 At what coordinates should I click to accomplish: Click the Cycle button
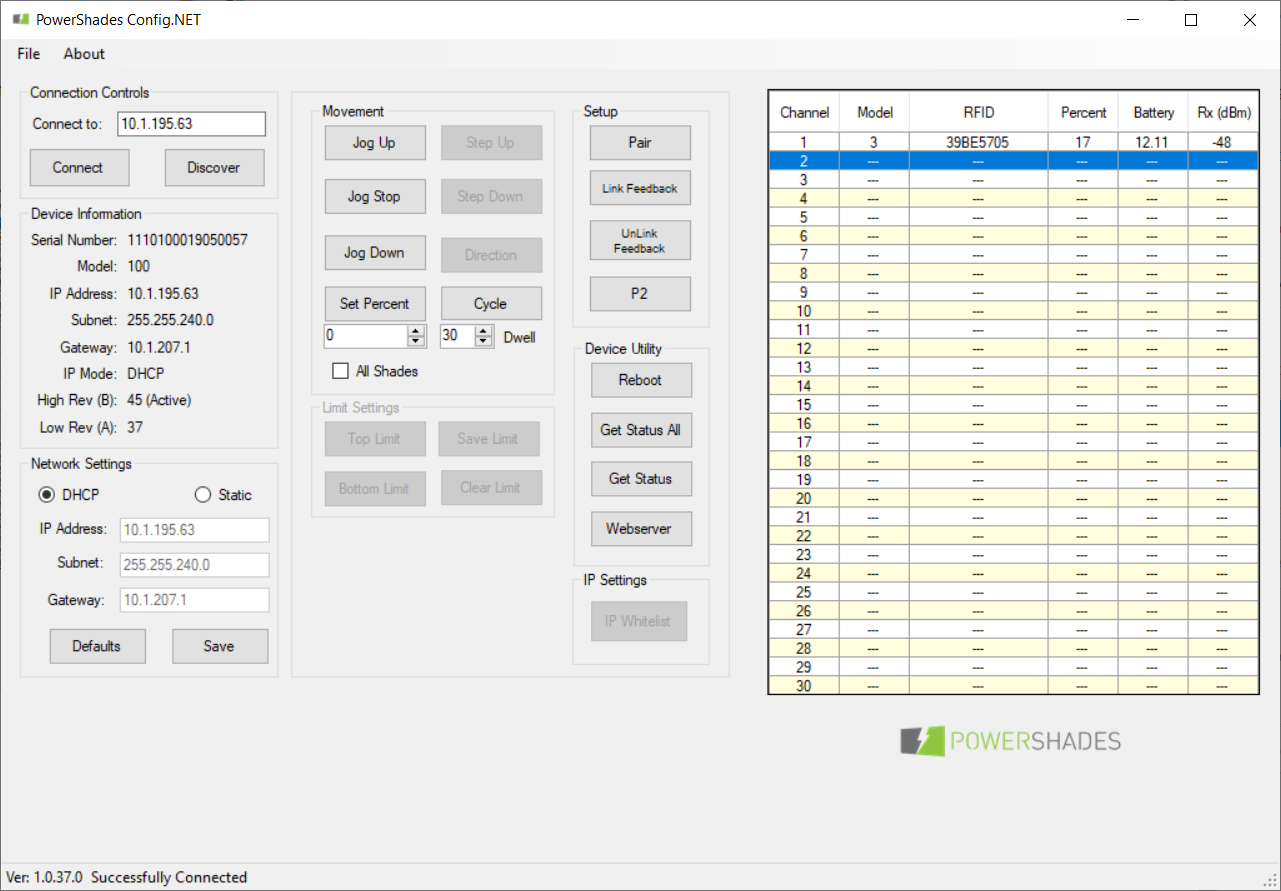coord(490,304)
